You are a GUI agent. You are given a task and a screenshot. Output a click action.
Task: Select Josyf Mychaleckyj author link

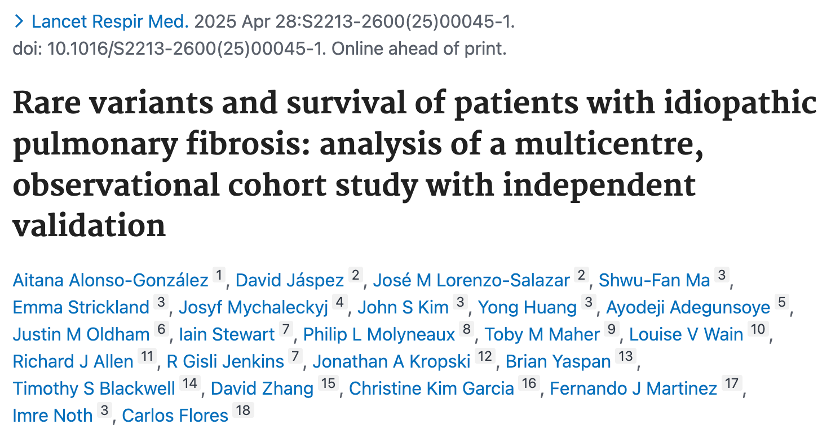(253, 307)
